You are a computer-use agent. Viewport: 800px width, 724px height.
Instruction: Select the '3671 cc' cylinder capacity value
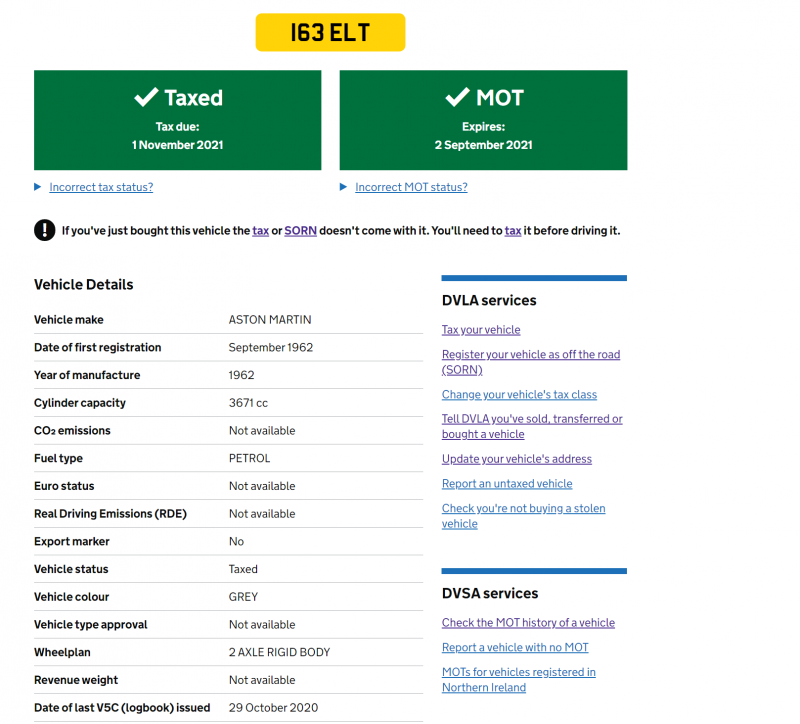248,403
